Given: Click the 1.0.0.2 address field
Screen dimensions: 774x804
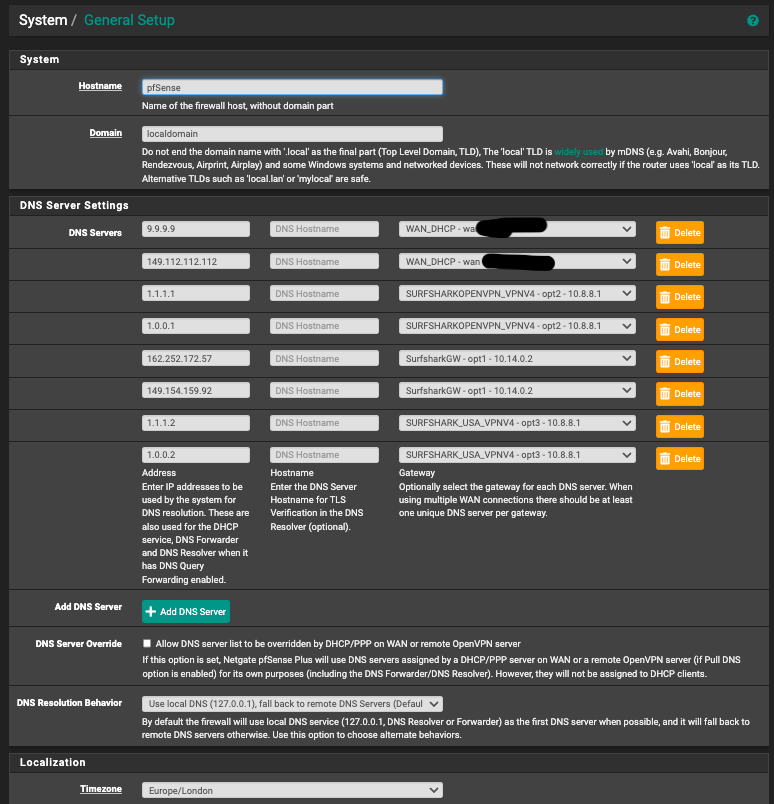Looking at the screenshot, I should tap(196, 455).
